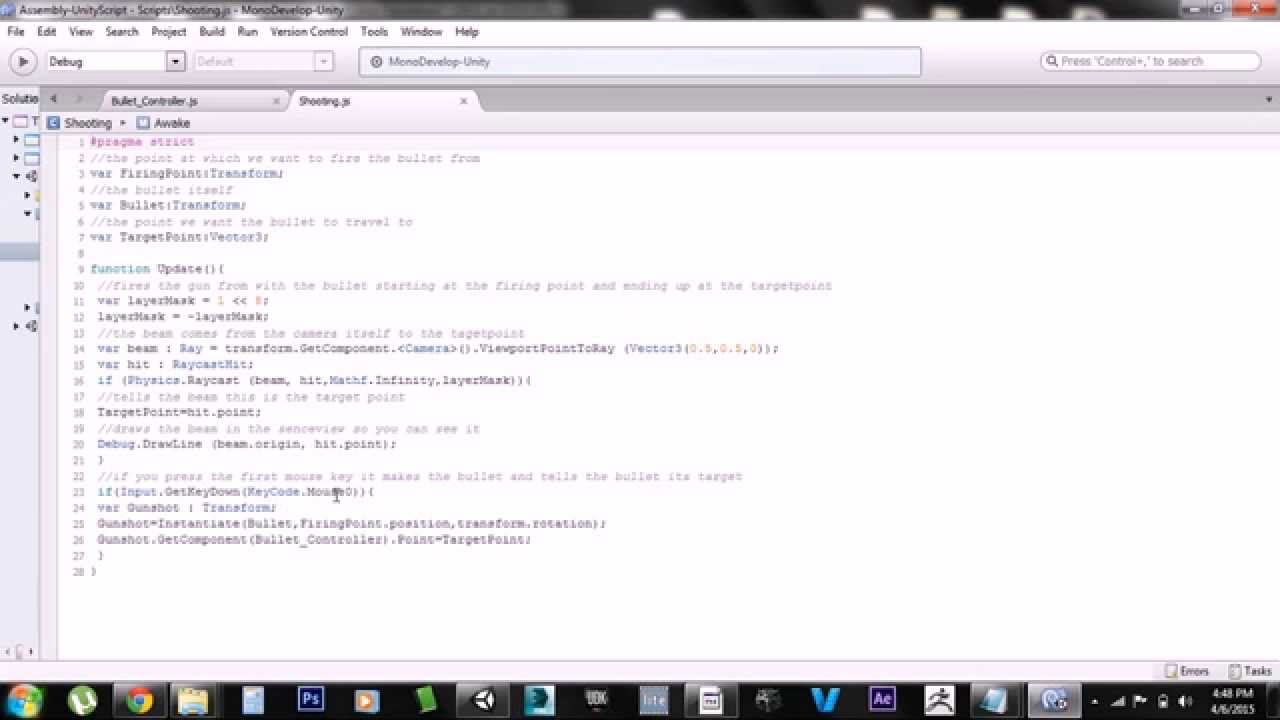Open the Edit menu

click(x=47, y=32)
